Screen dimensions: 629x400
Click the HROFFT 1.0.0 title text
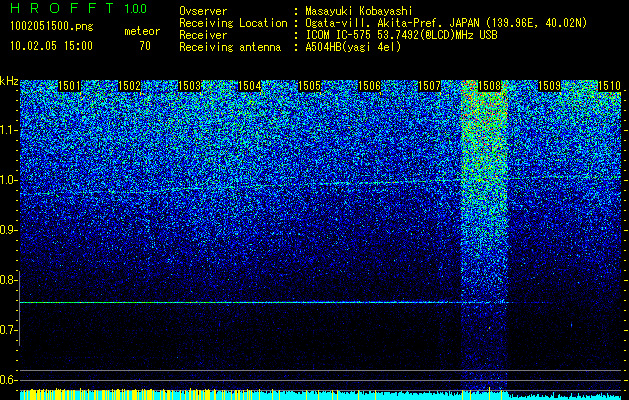click(79, 8)
